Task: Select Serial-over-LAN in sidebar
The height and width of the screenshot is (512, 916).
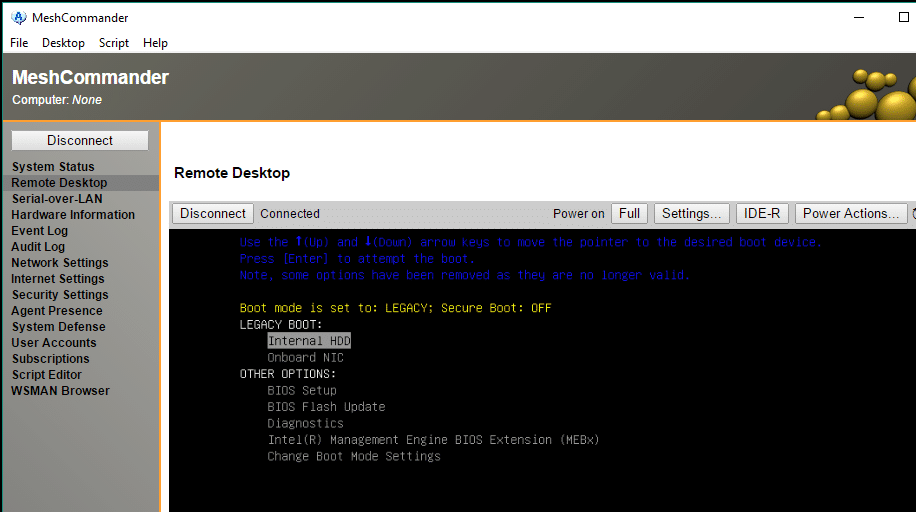Action: coord(57,199)
